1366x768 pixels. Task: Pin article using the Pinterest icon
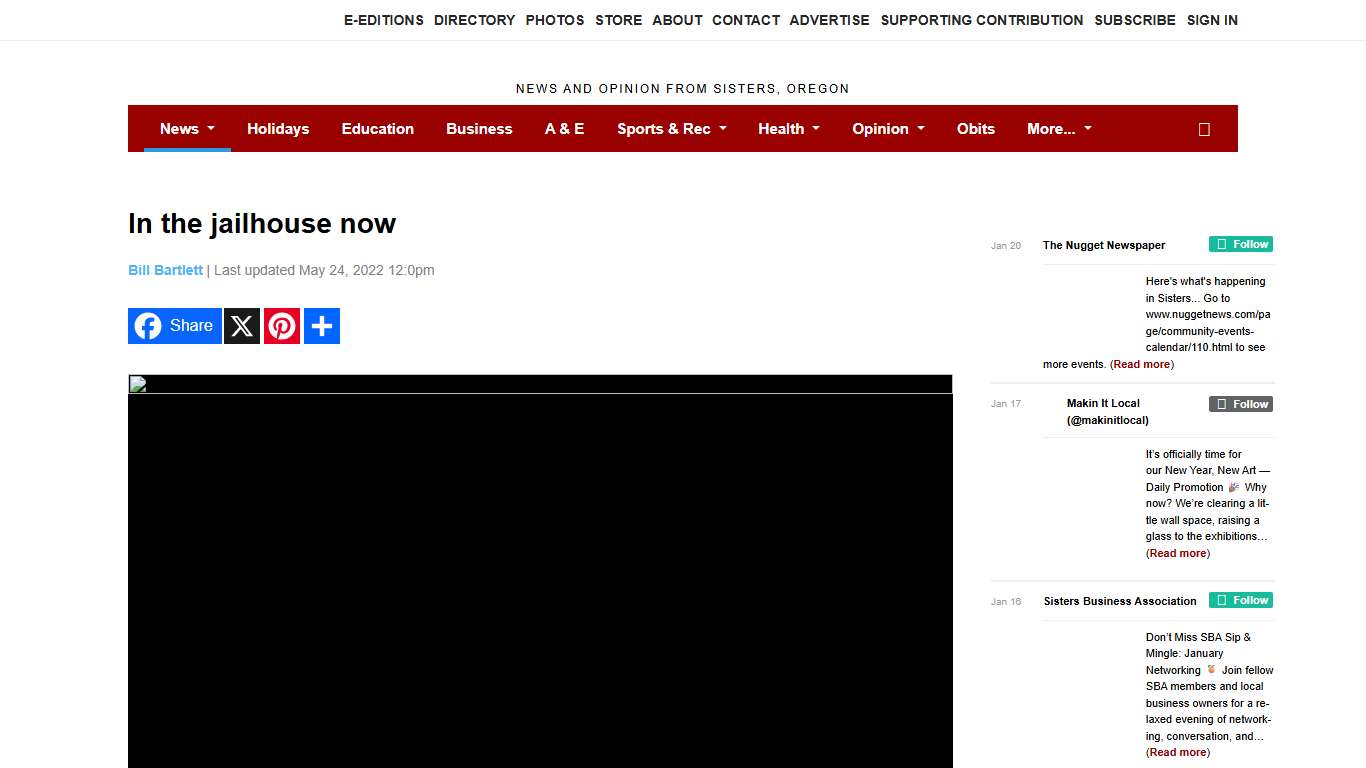282,326
